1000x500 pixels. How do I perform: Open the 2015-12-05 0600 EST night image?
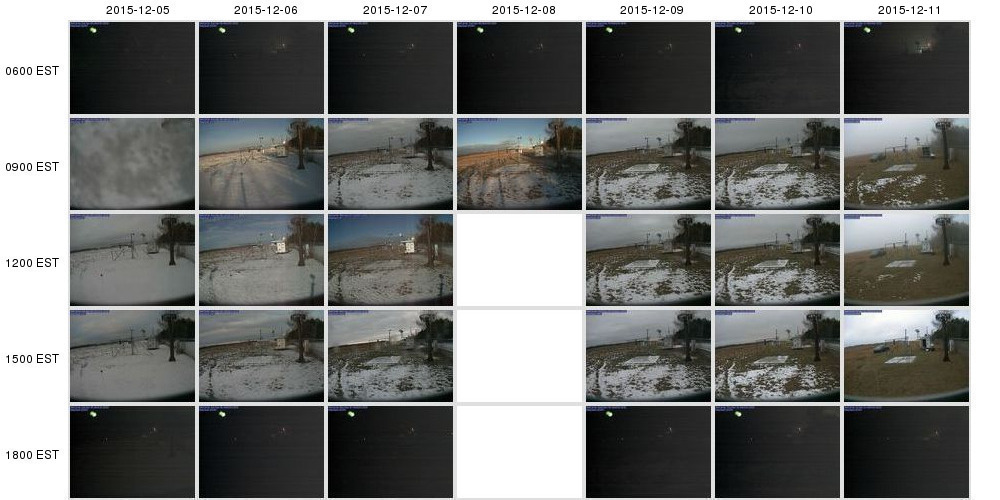click(132, 68)
